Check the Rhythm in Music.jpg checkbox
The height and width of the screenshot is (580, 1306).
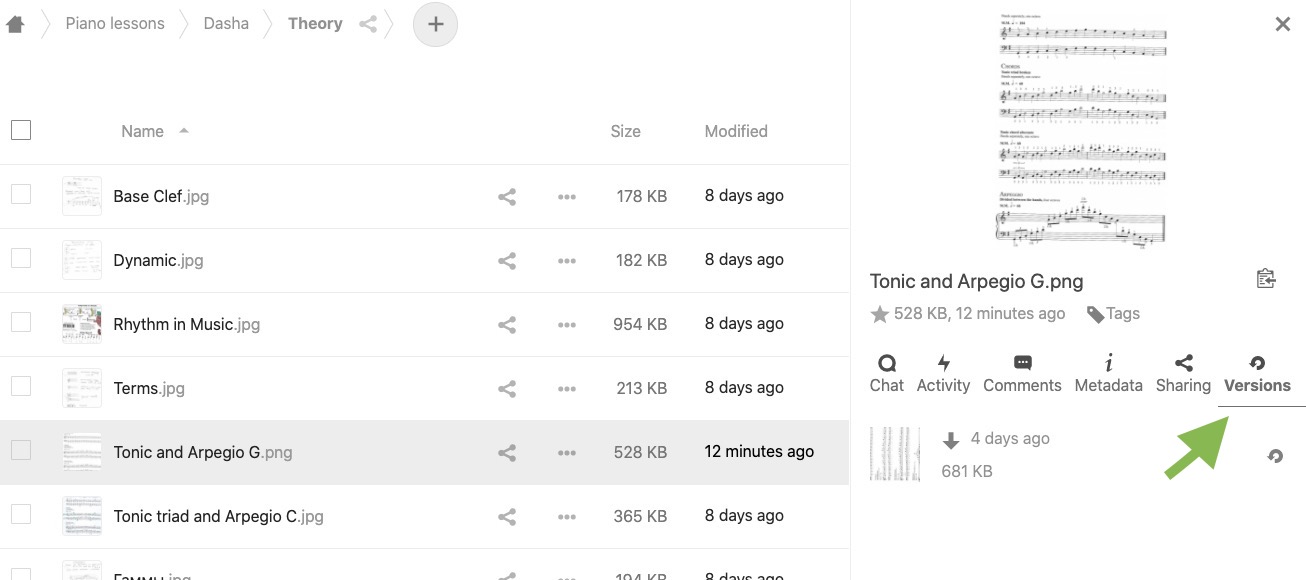point(21,322)
